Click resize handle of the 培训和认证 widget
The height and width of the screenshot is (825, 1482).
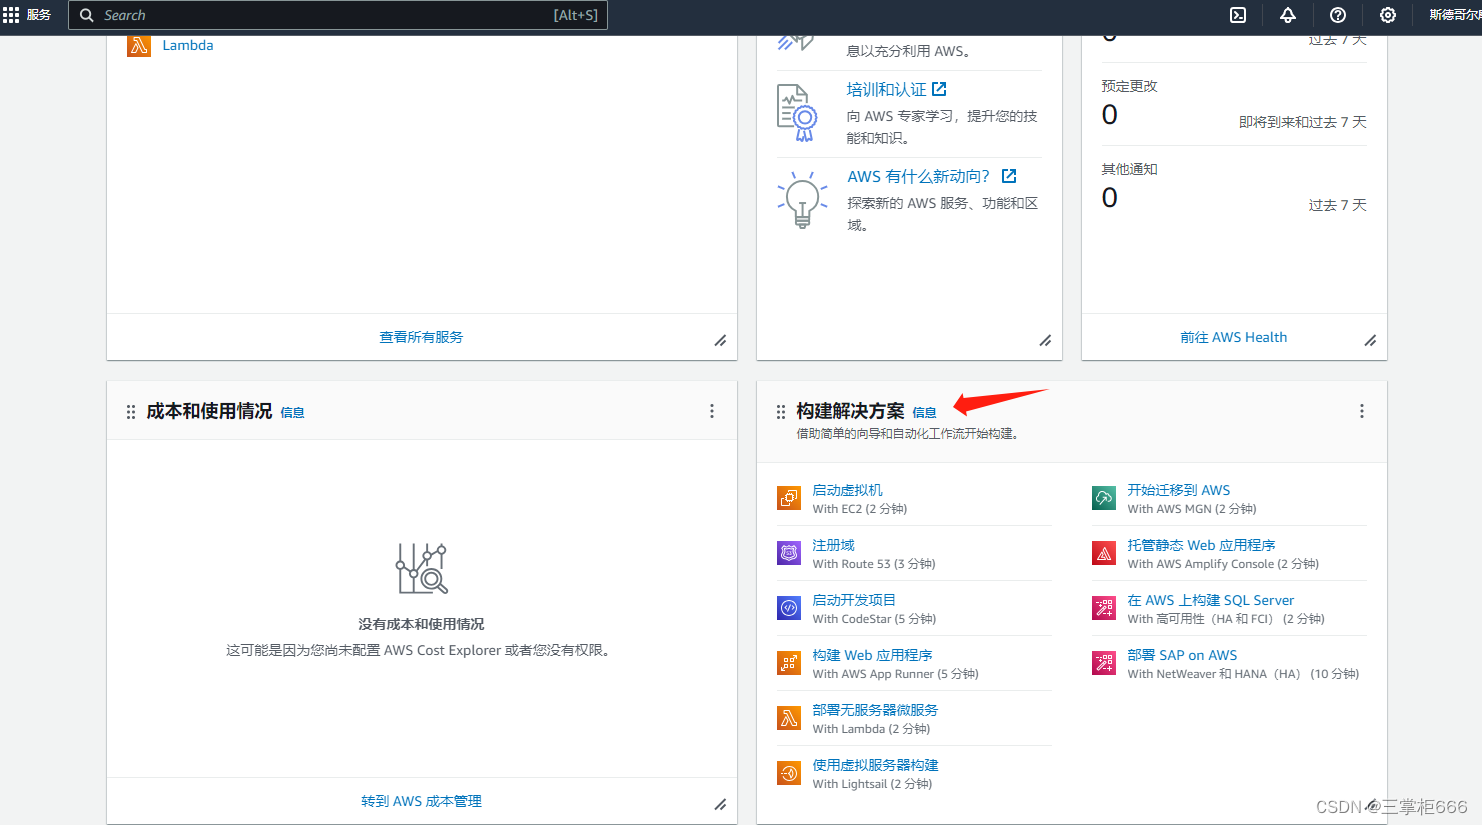[1045, 341]
